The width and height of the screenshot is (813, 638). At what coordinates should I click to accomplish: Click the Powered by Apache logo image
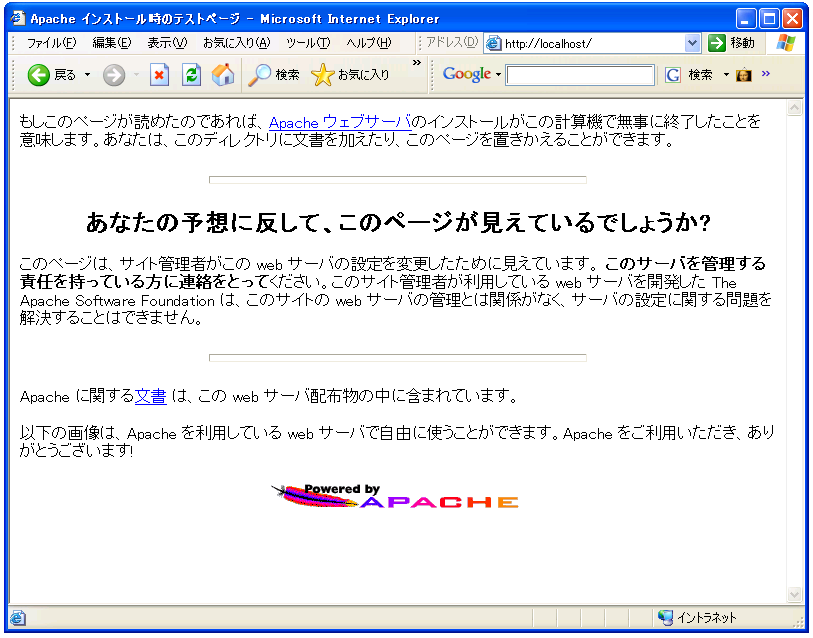(x=395, y=496)
